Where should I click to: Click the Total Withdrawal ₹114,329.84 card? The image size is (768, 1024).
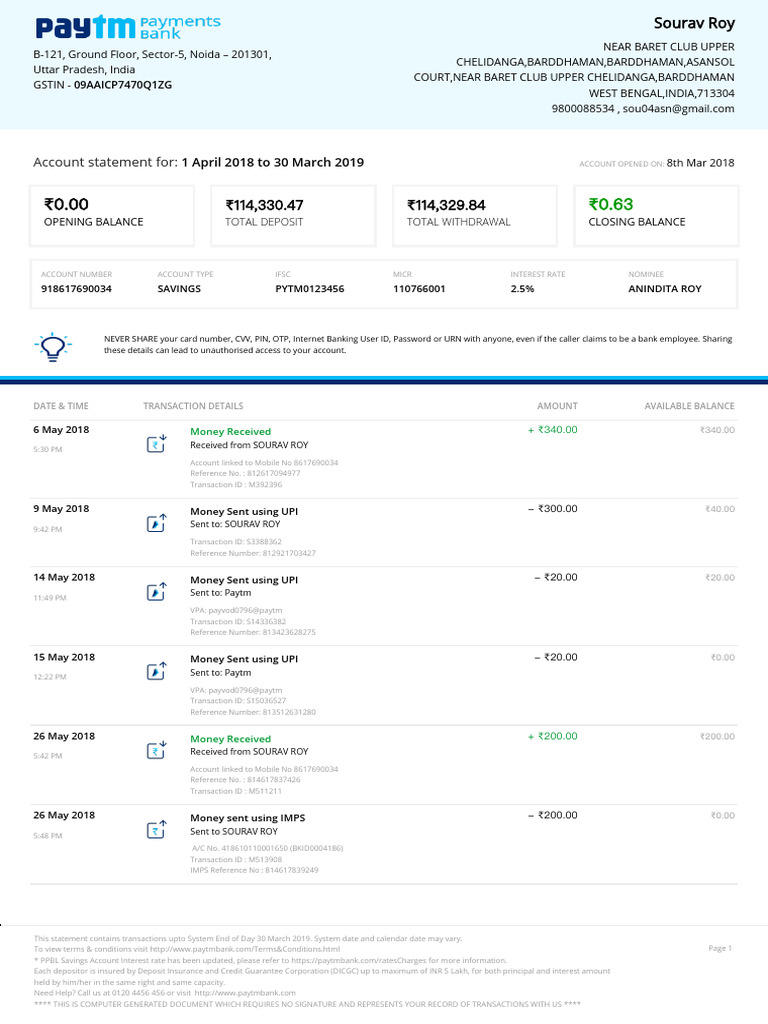[x=475, y=216]
